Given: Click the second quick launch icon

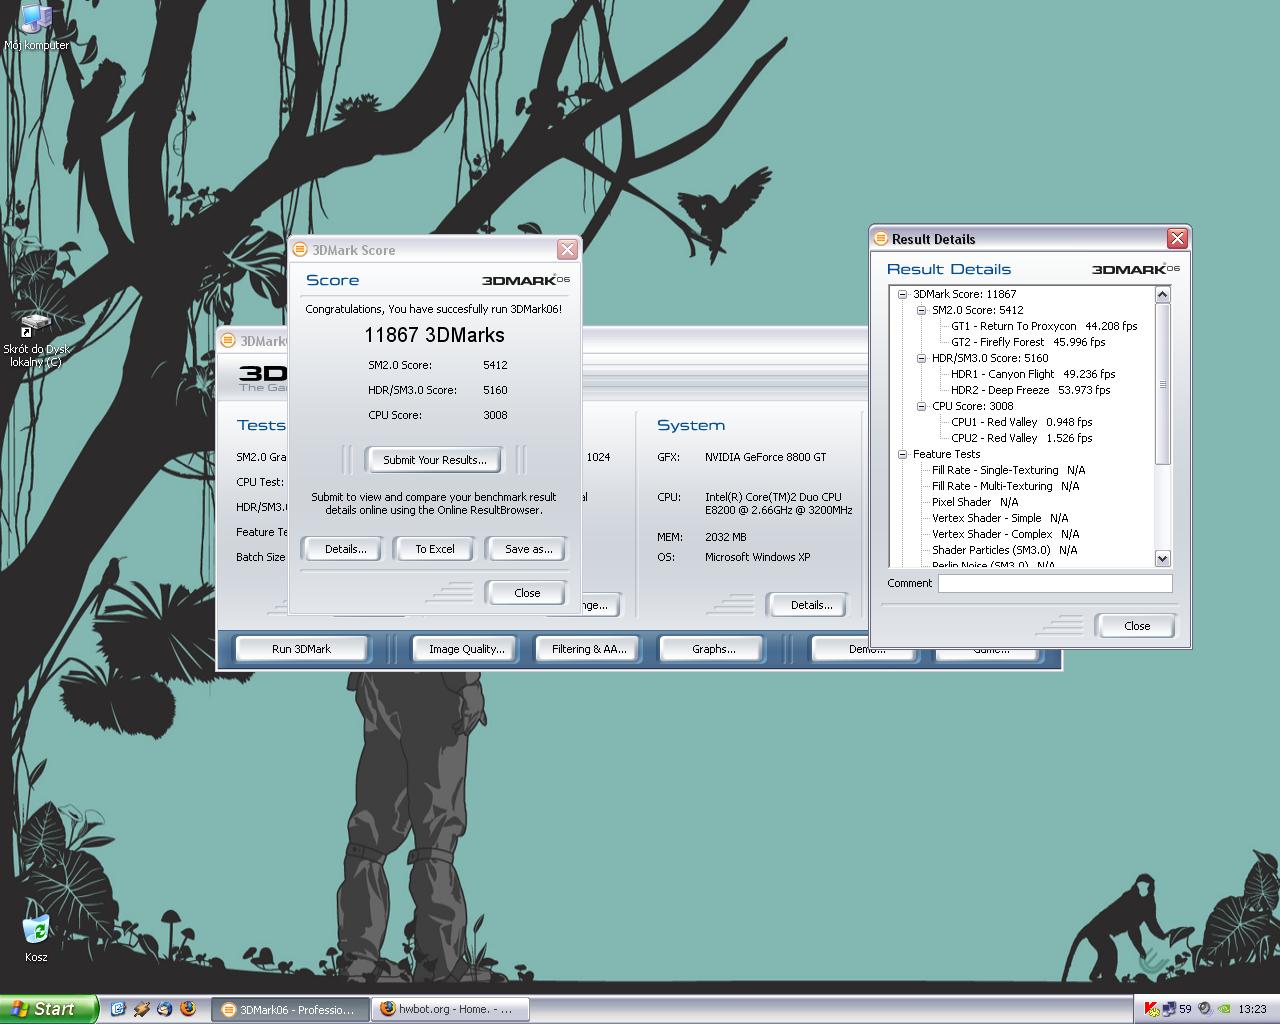Looking at the screenshot, I should 141,1009.
